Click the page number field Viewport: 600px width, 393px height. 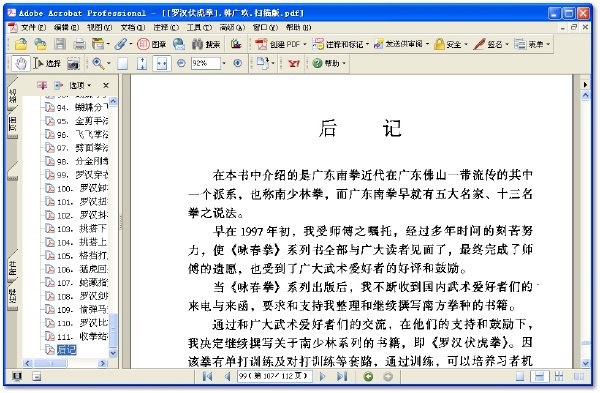tap(274, 377)
